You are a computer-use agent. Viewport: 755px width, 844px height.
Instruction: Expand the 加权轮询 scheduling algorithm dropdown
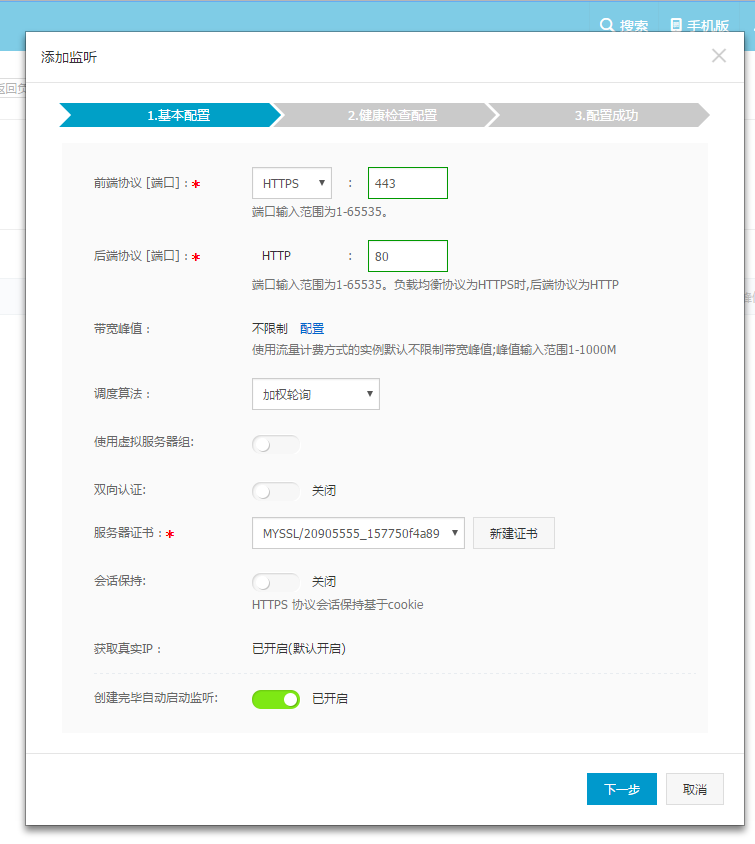(315, 394)
